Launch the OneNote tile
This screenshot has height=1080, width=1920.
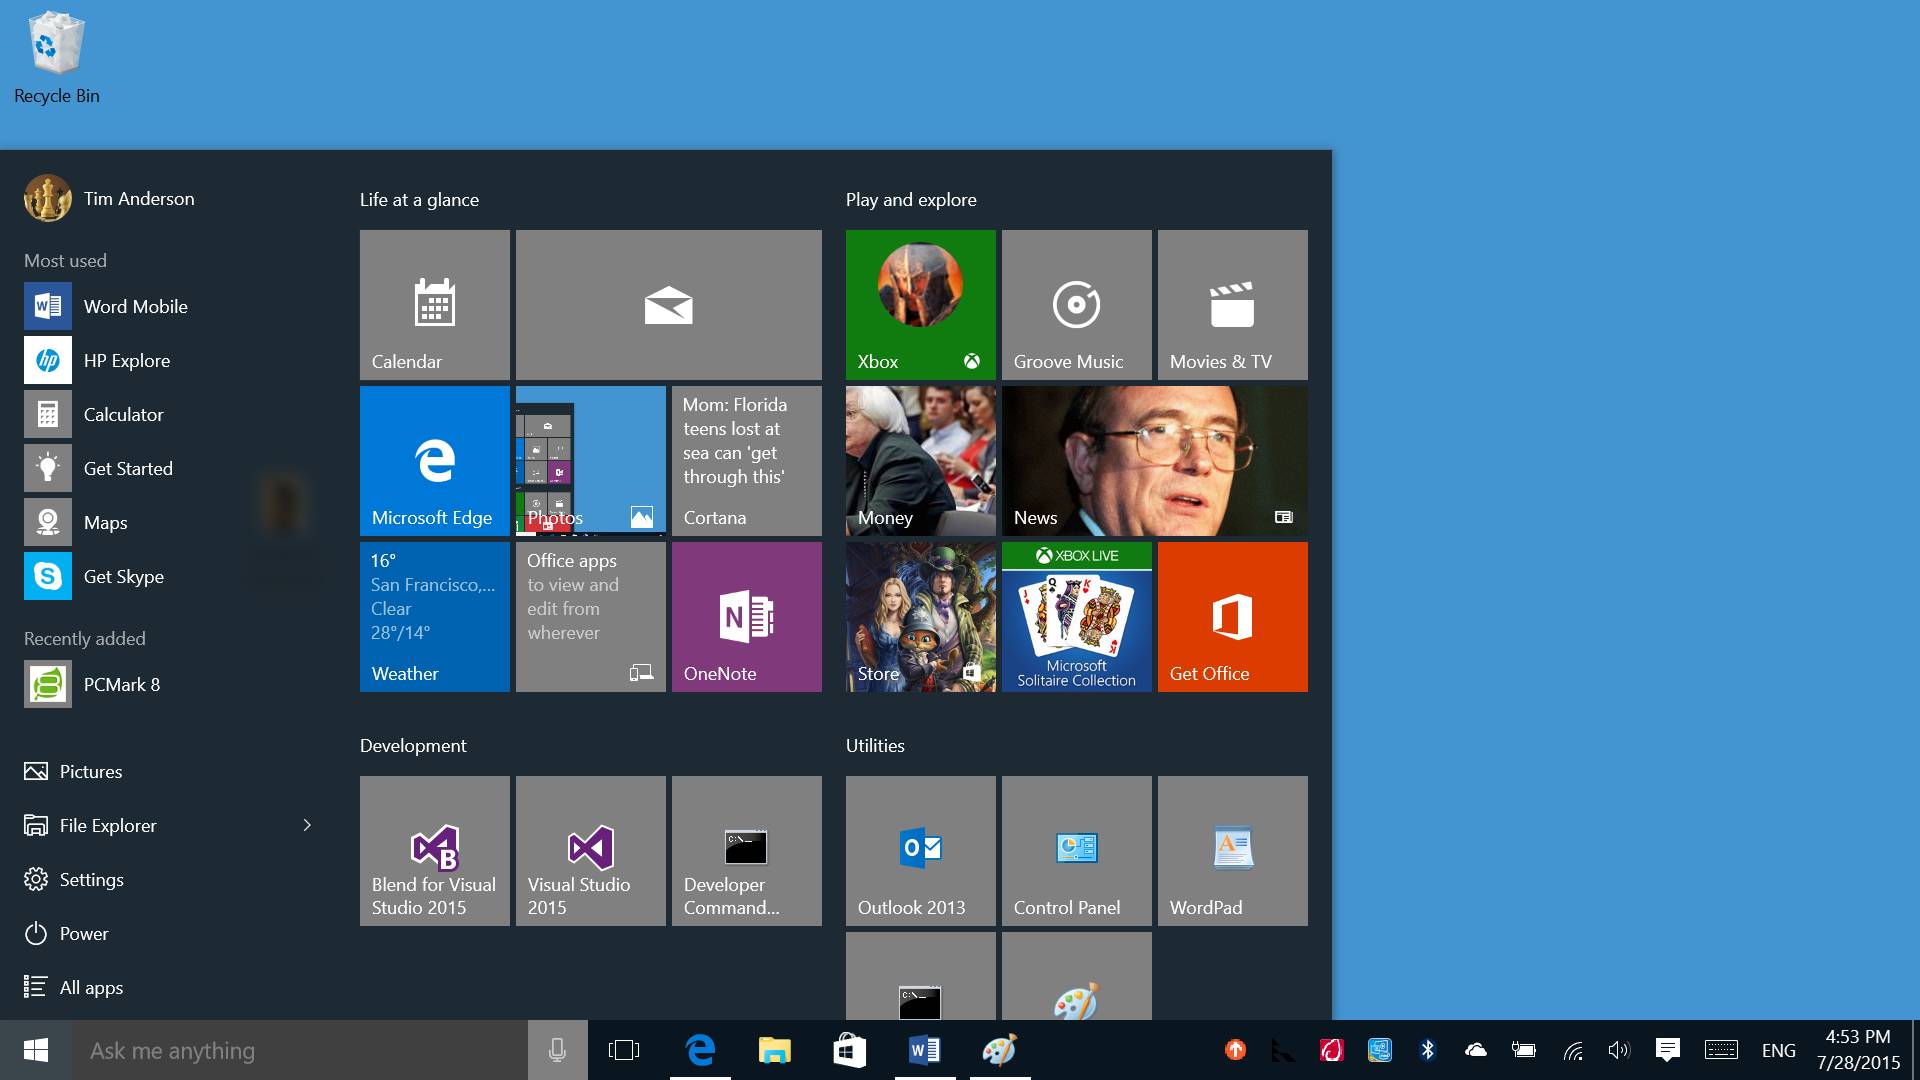click(x=747, y=617)
